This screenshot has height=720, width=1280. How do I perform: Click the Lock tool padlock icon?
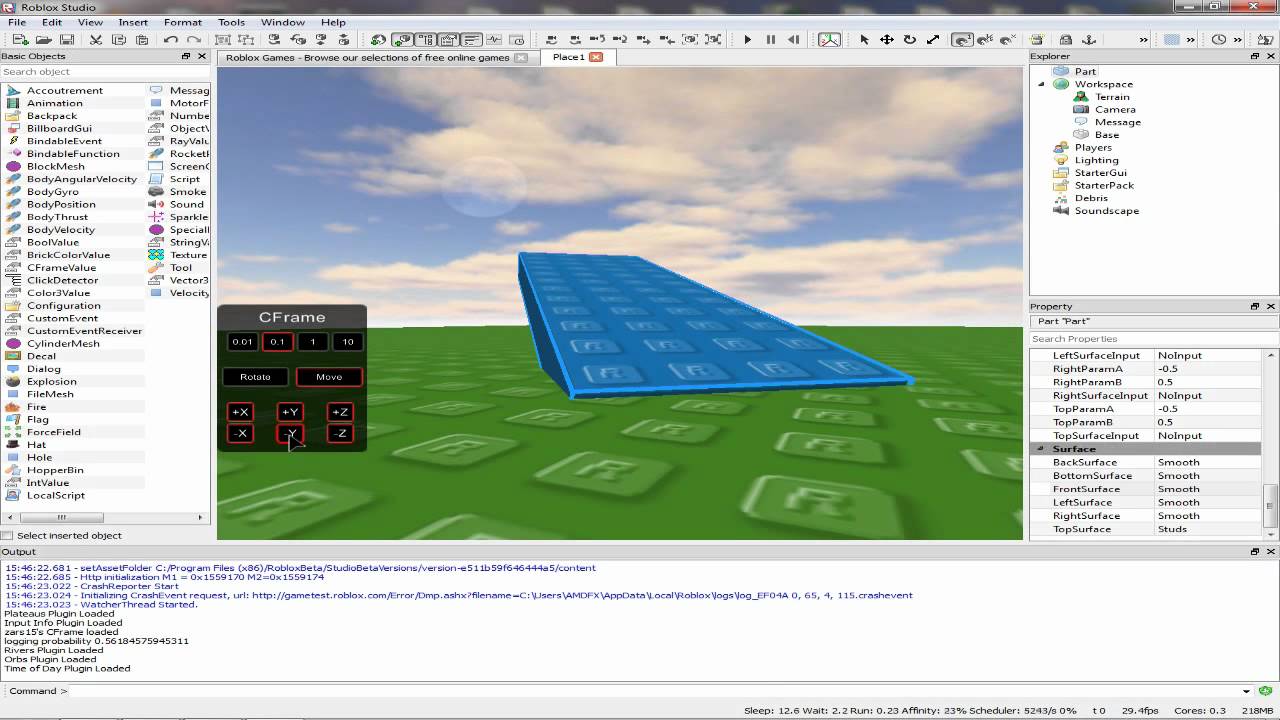tap(1066, 40)
